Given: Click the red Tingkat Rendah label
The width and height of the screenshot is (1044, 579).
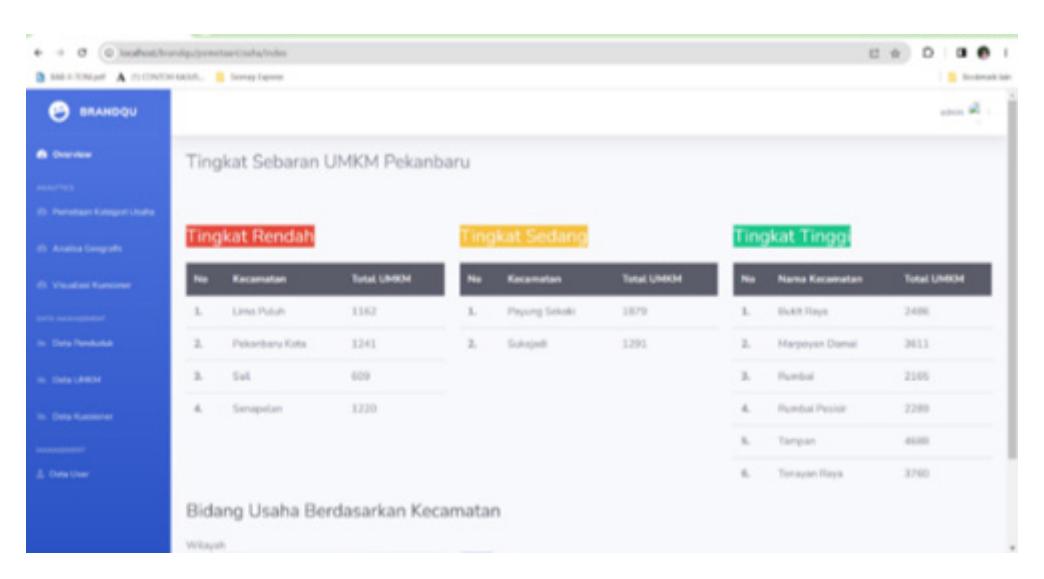Looking at the screenshot, I should click(250, 236).
